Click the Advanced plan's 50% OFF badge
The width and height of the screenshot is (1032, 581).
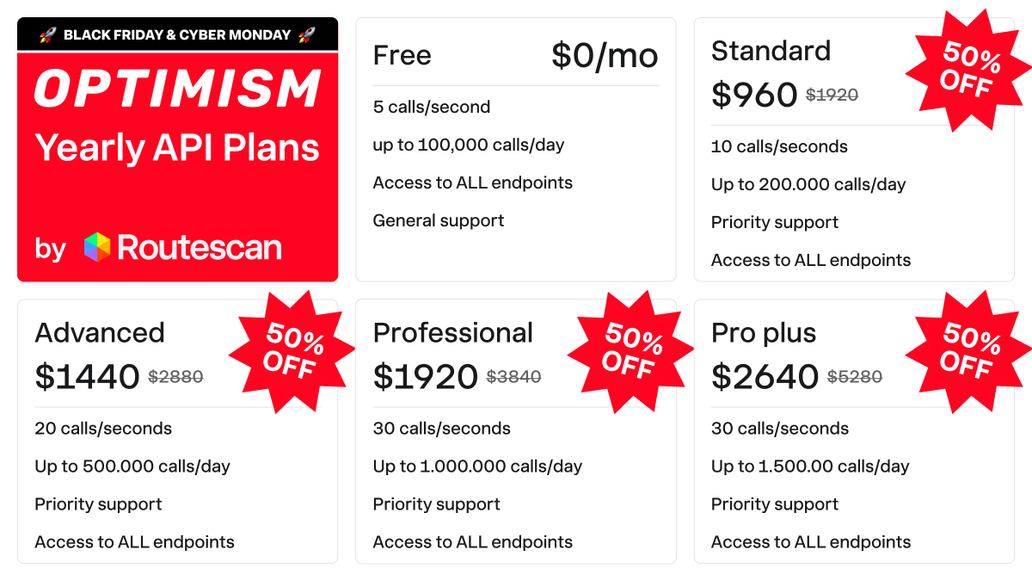point(291,352)
